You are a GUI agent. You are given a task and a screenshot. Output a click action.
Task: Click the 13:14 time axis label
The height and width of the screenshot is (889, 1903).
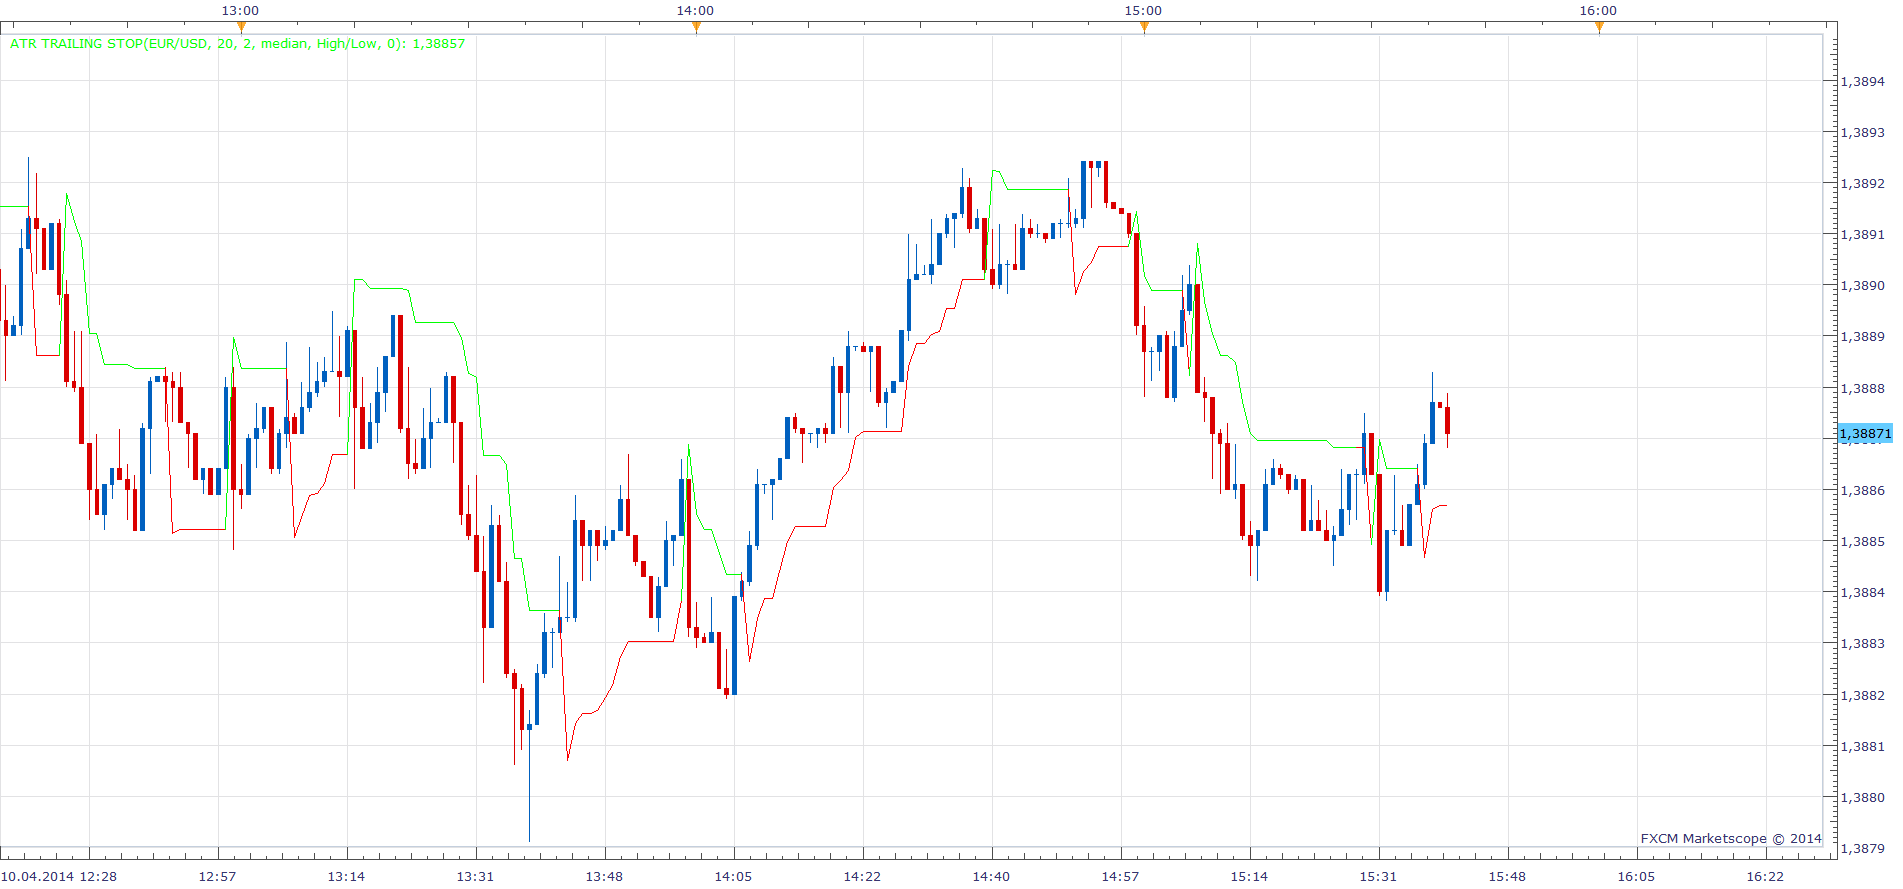pyautogui.click(x=346, y=877)
